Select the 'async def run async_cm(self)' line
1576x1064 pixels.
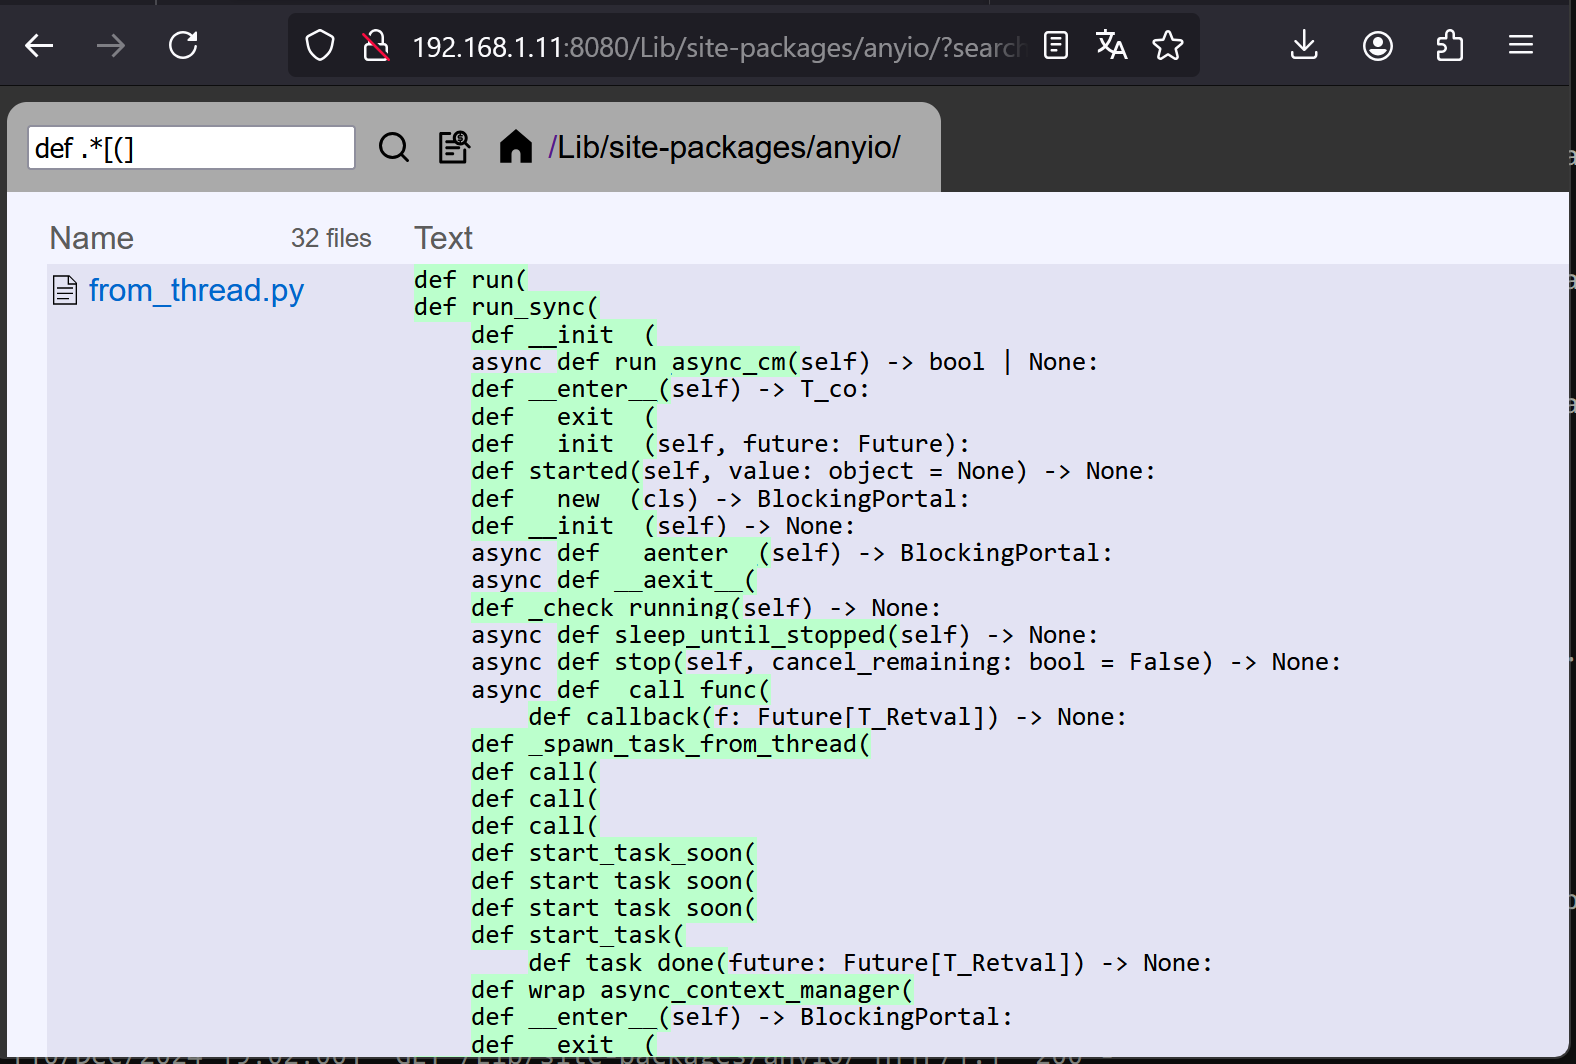784,362
